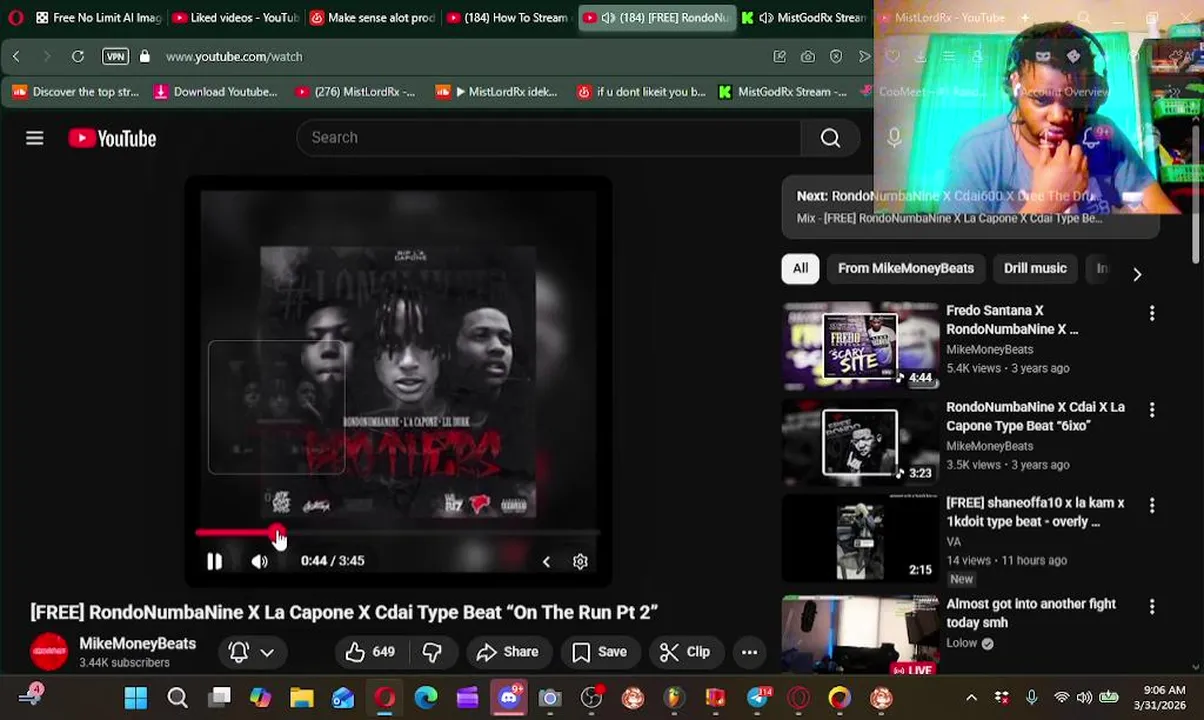Toggle the Opera VPN badge

coord(115,56)
